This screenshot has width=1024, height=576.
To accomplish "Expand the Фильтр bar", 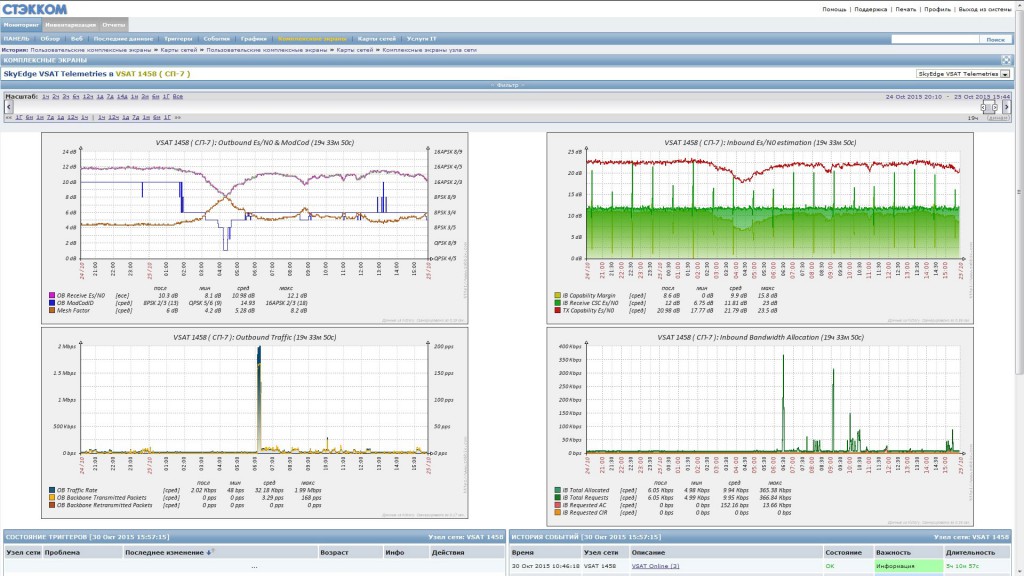I will [x=507, y=85].
